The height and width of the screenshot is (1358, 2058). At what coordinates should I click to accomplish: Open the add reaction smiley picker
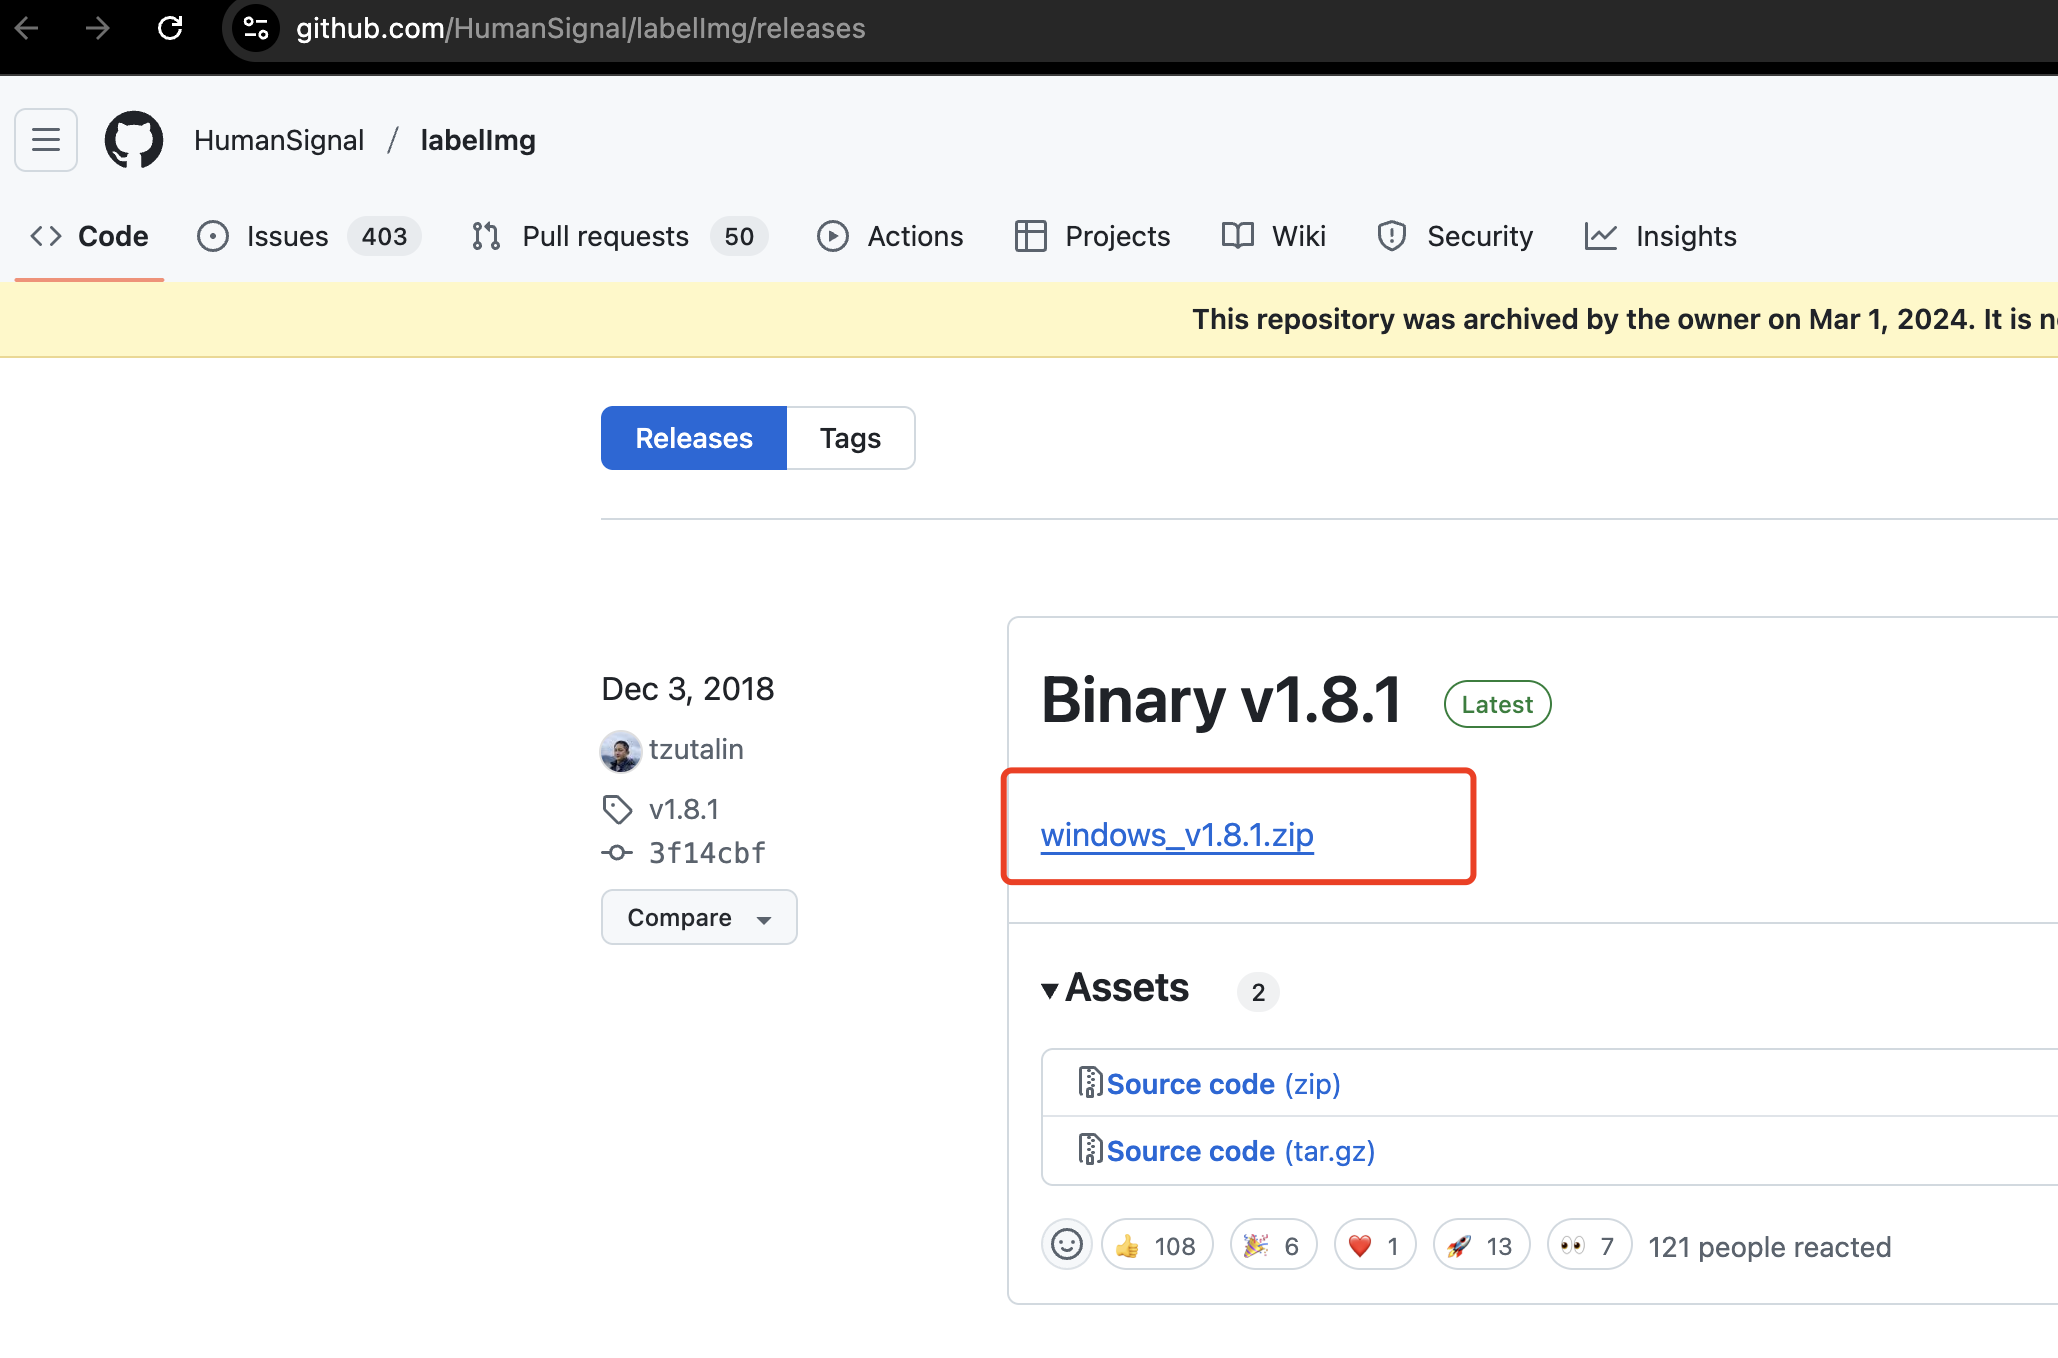click(1067, 1245)
